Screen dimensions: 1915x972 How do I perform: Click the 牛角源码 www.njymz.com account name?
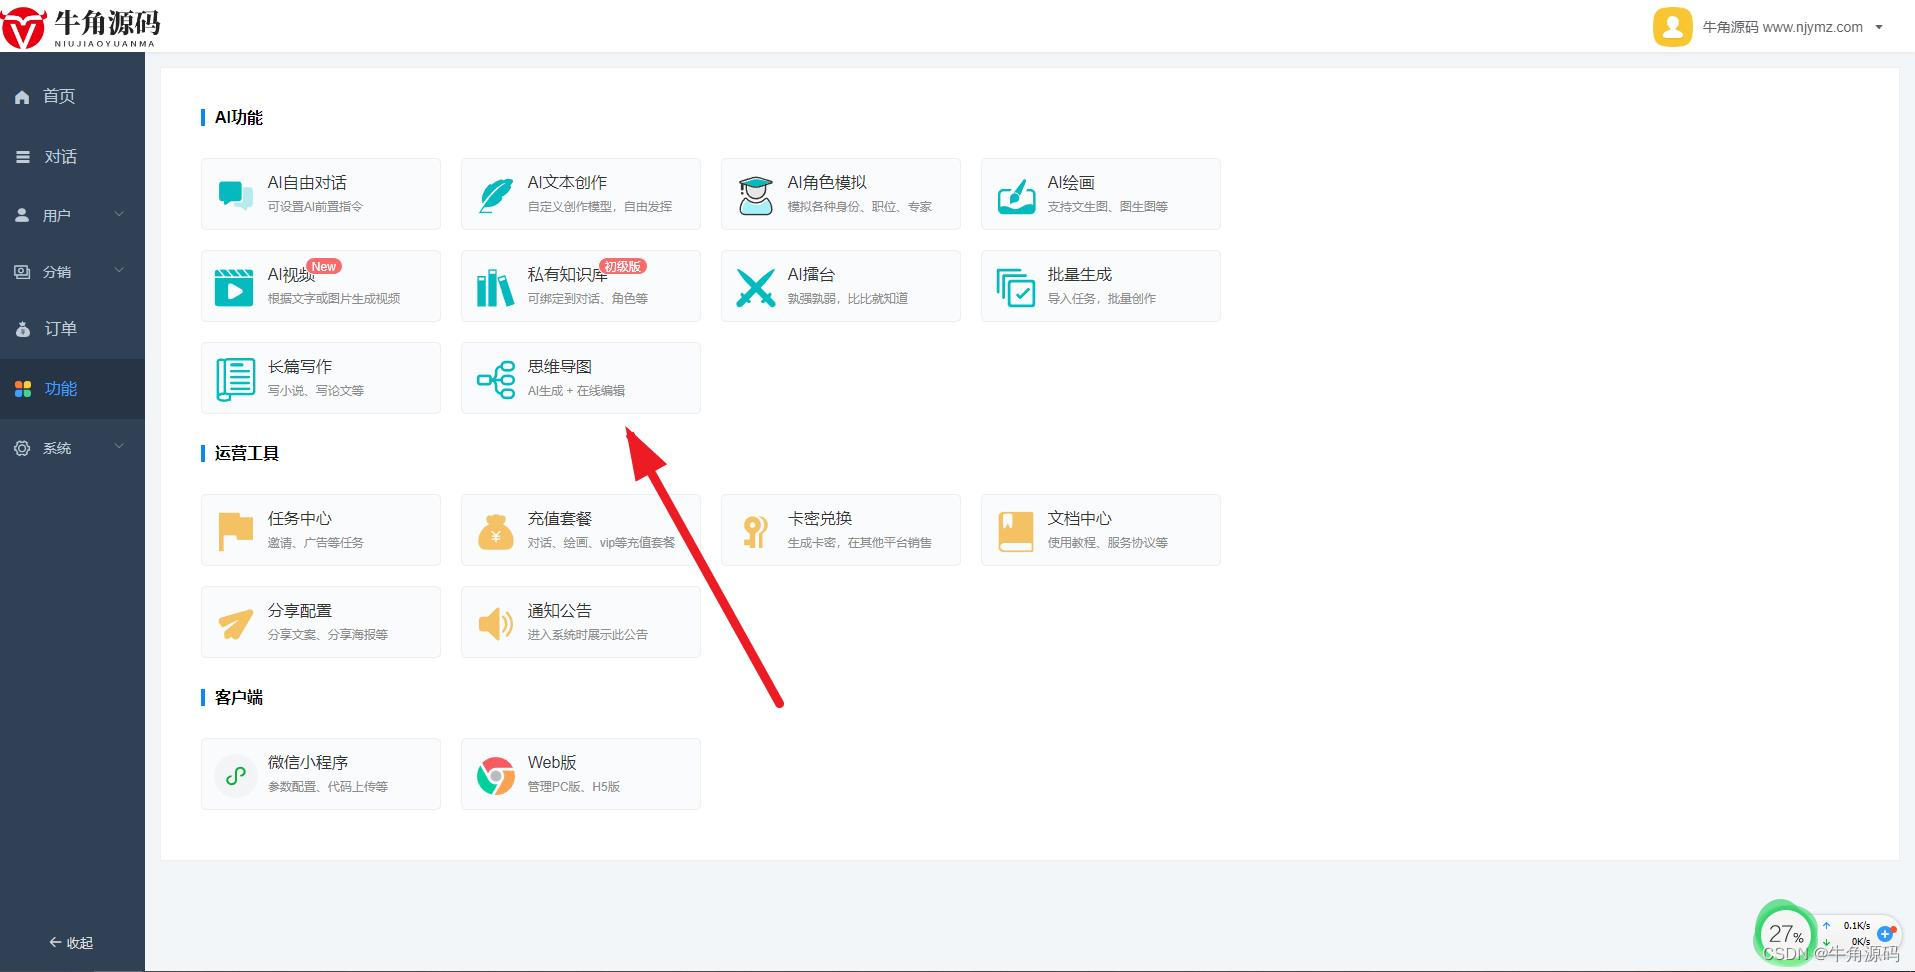pos(1782,27)
